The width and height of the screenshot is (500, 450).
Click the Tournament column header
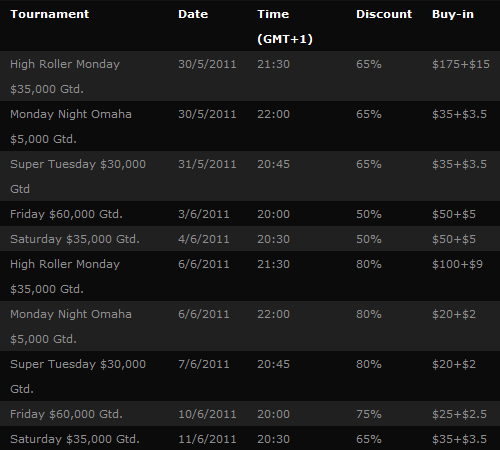49,14
